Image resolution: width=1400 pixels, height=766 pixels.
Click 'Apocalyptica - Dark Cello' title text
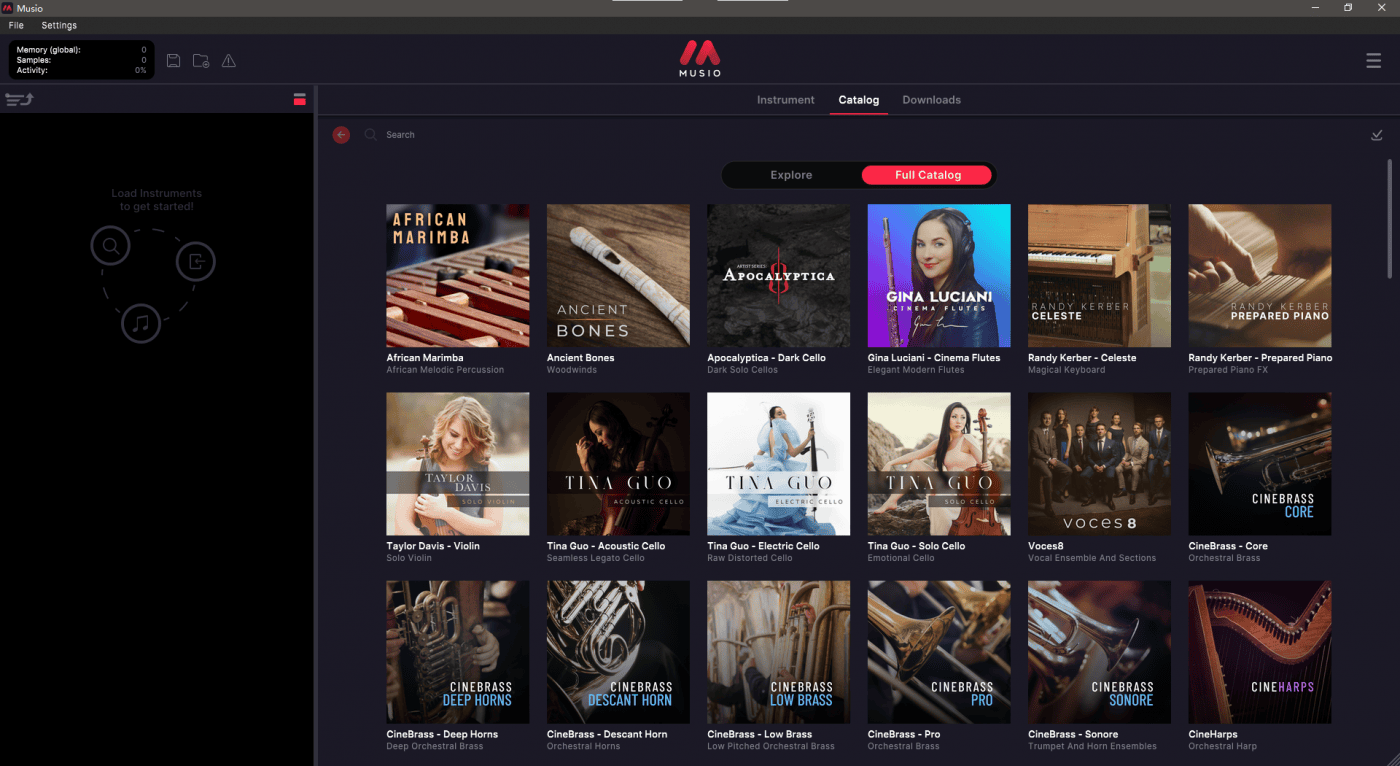[x=767, y=358]
